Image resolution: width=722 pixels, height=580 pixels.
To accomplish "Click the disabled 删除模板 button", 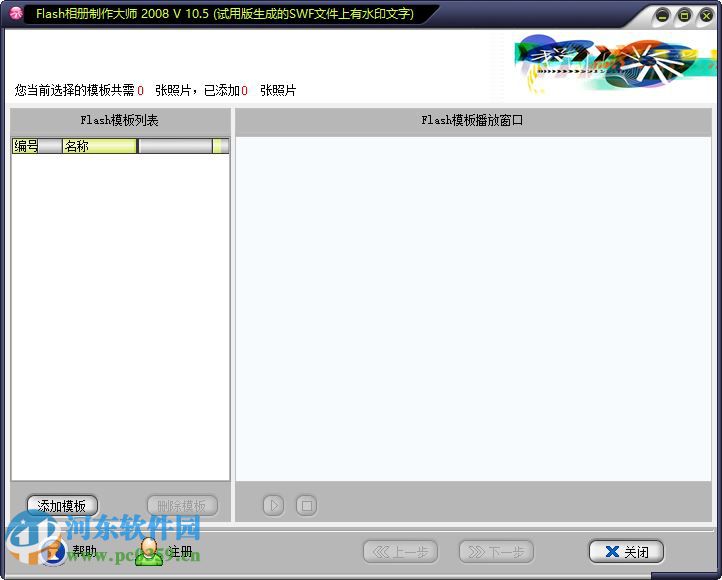I will pos(182,506).
